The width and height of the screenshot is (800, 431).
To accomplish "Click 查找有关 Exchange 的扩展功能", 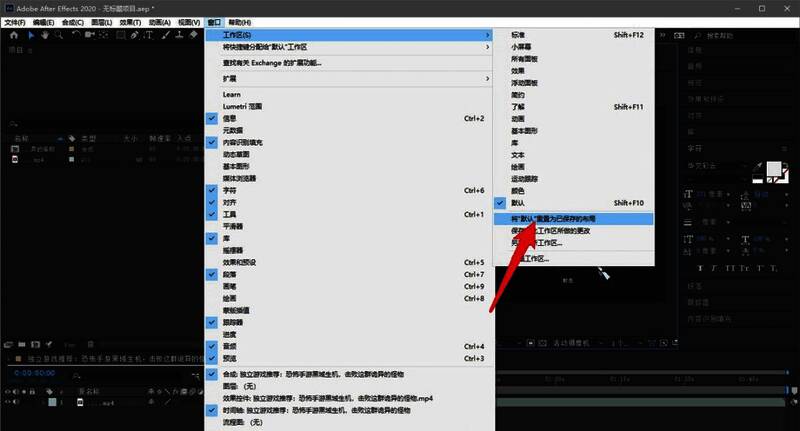I will pos(348,63).
